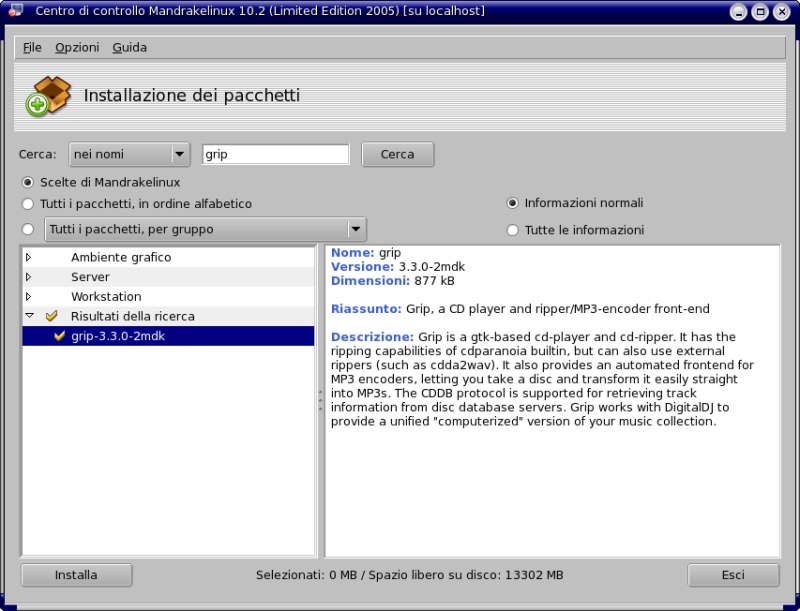Expand the Workstation category

tap(29, 297)
